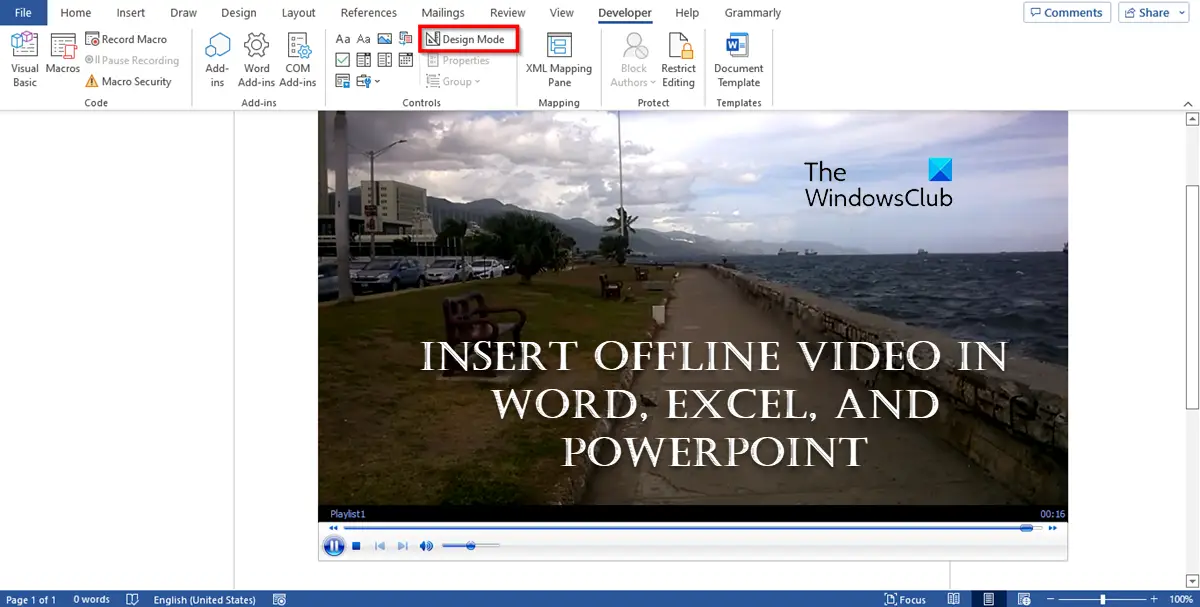Open the proofing check status icon
This screenshot has width=1200, height=607.
[x=132, y=599]
